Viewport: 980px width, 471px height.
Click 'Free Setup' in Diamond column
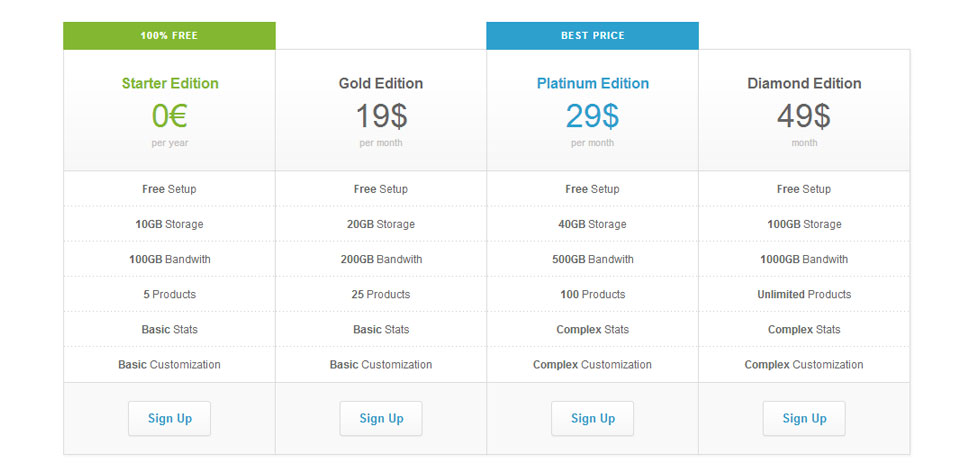(804, 189)
